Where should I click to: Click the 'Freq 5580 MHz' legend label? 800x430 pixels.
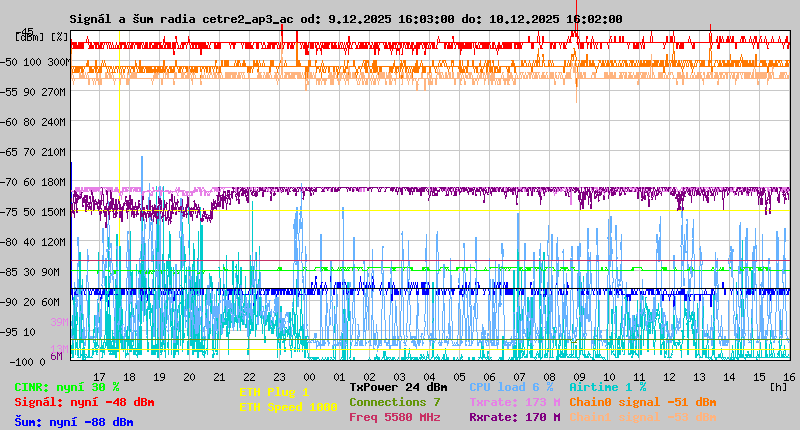(x=395, y=417)
